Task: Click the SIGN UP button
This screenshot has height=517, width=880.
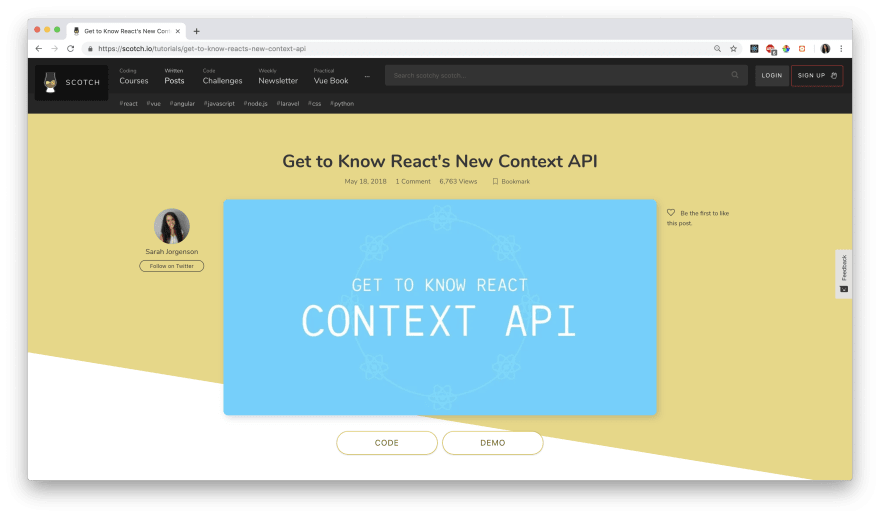Action: (x=817, y=75)
